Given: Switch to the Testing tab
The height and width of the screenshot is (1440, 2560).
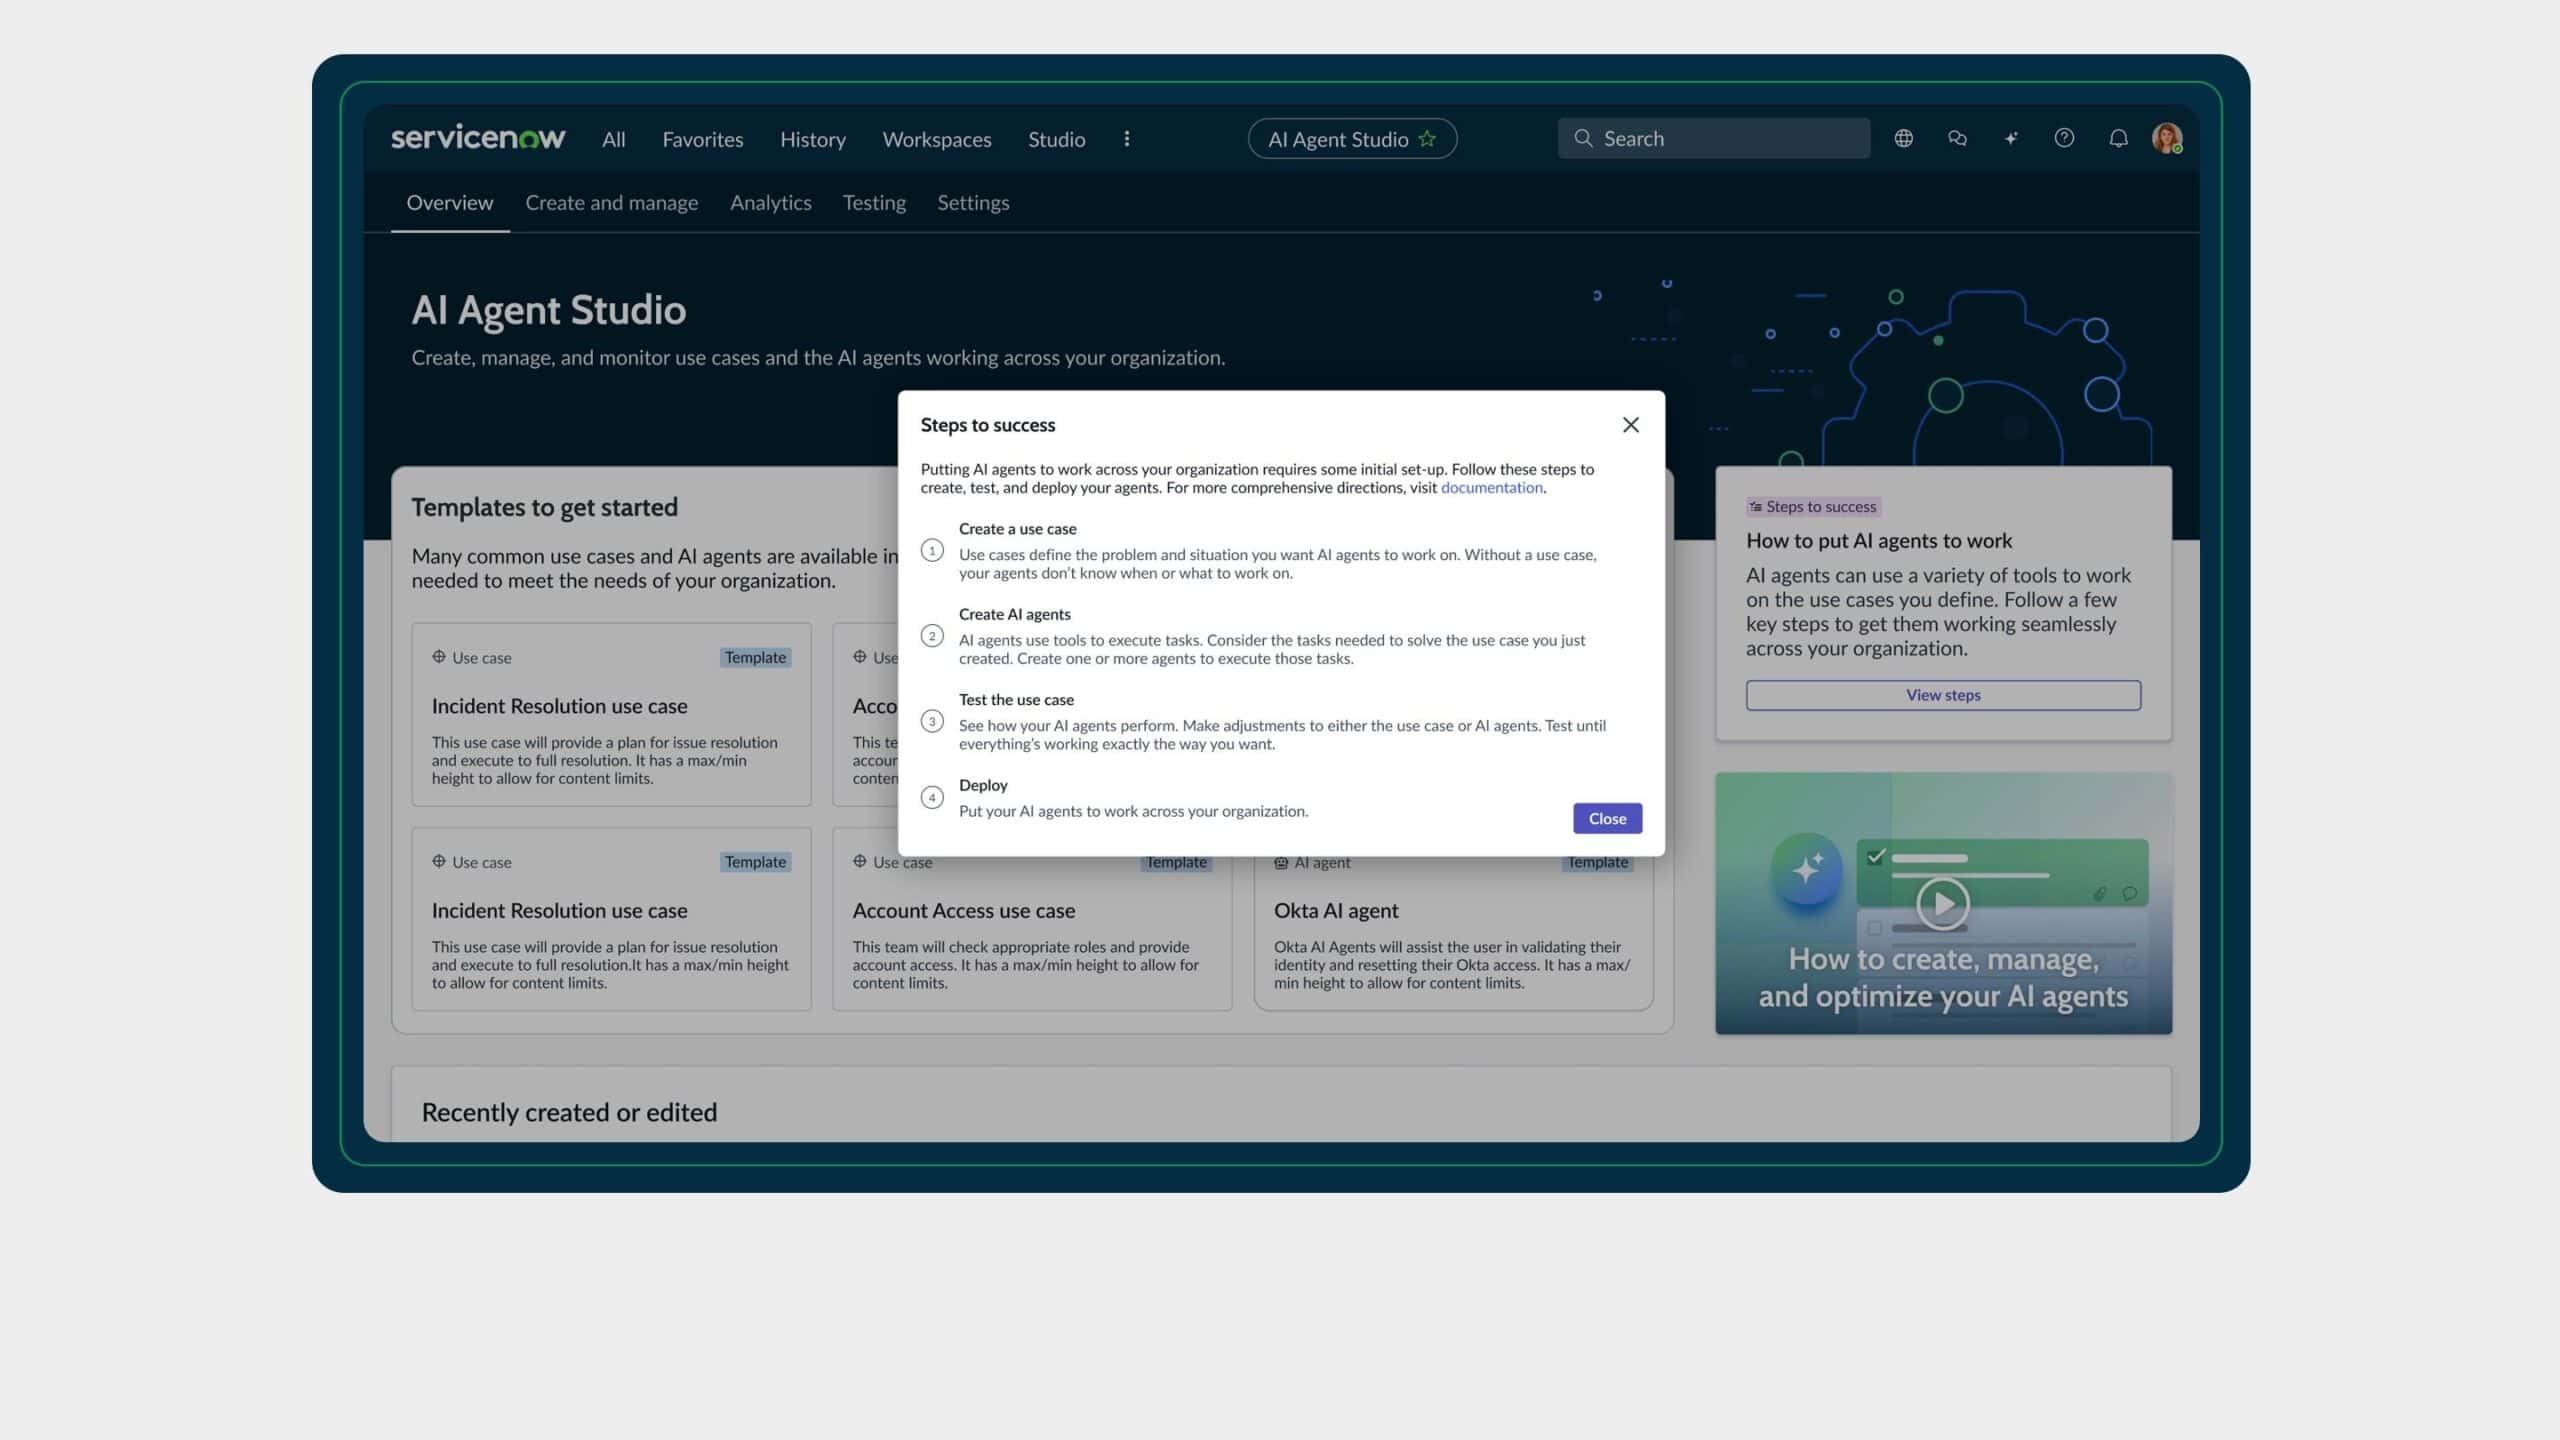Looking at the screenshot, I should point(874,202).
